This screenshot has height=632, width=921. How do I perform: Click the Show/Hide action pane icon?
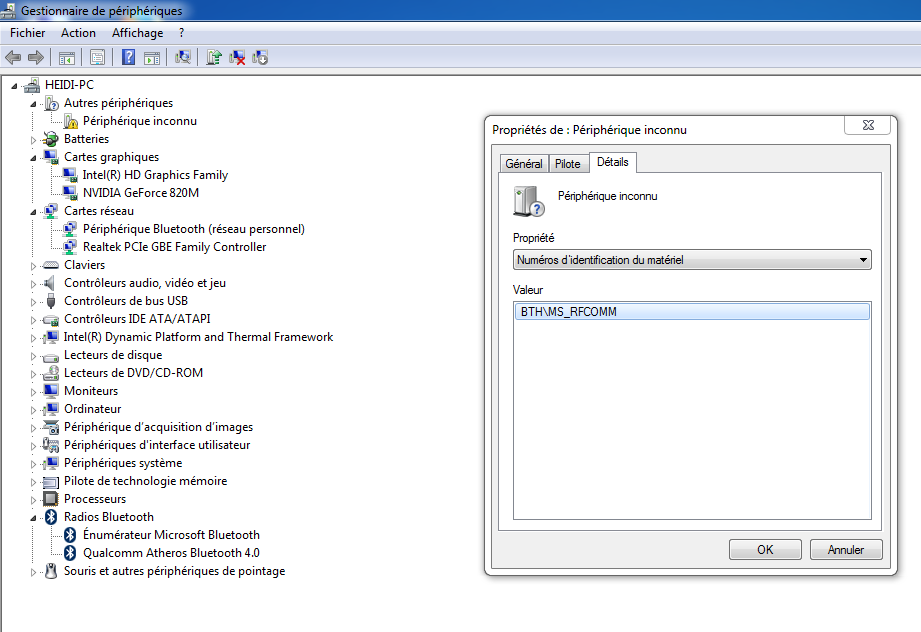click(x=152, y=58)
